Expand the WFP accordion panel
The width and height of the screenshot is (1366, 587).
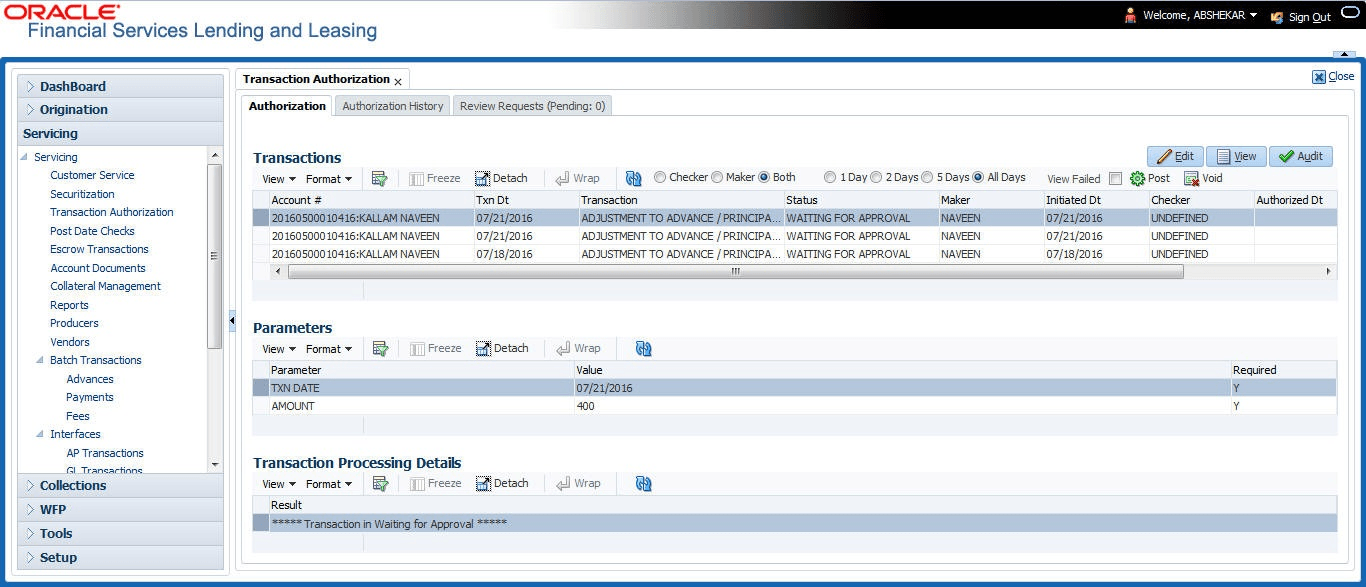click(x=120, y=510)
